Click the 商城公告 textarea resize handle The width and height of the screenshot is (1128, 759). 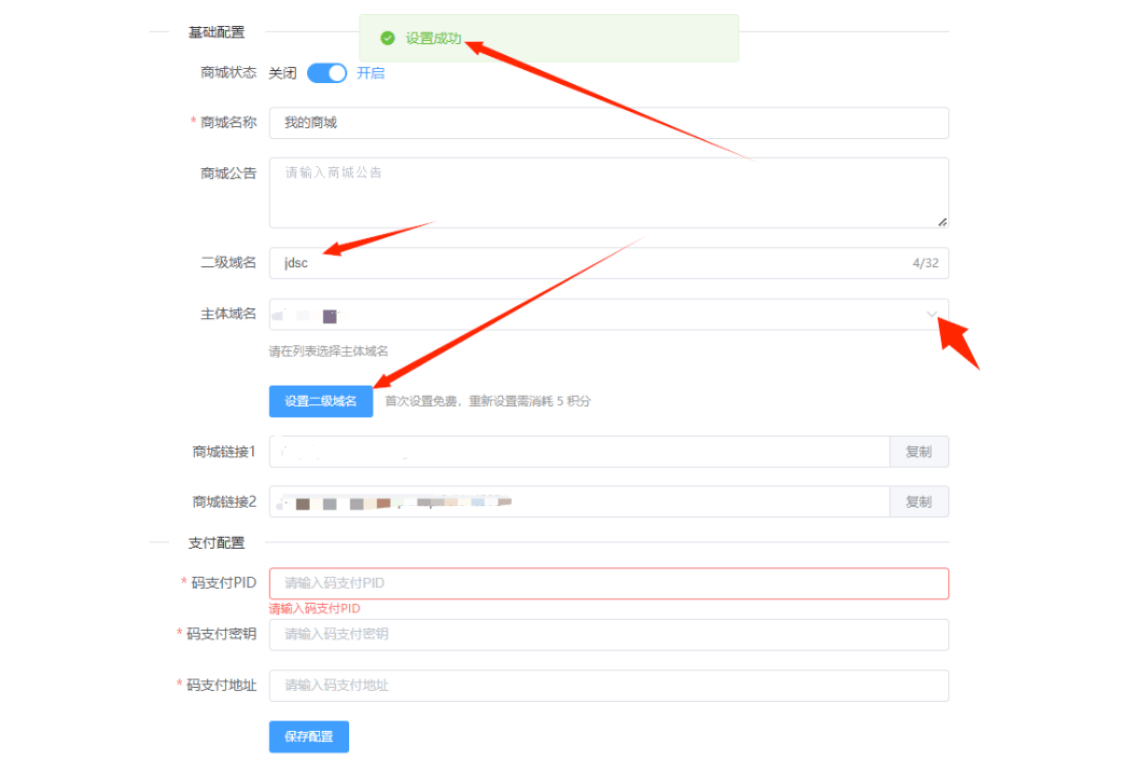click(942, 222)
